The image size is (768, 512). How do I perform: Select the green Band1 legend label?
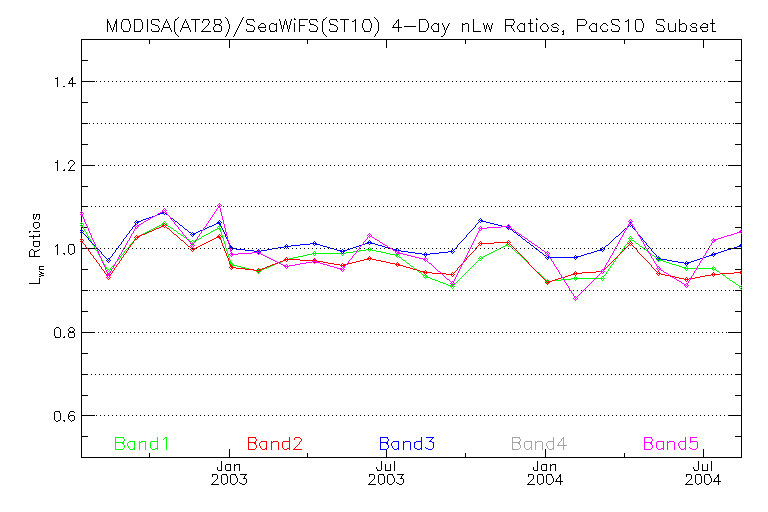[x=142, y=444]
